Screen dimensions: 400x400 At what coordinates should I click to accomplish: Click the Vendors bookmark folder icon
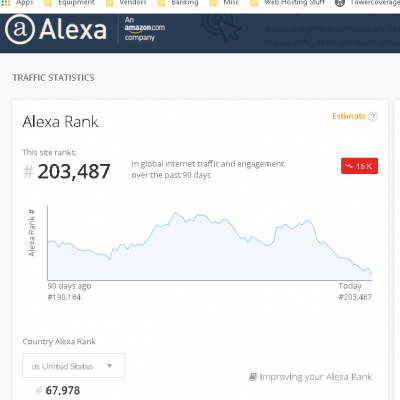point(109,3)
